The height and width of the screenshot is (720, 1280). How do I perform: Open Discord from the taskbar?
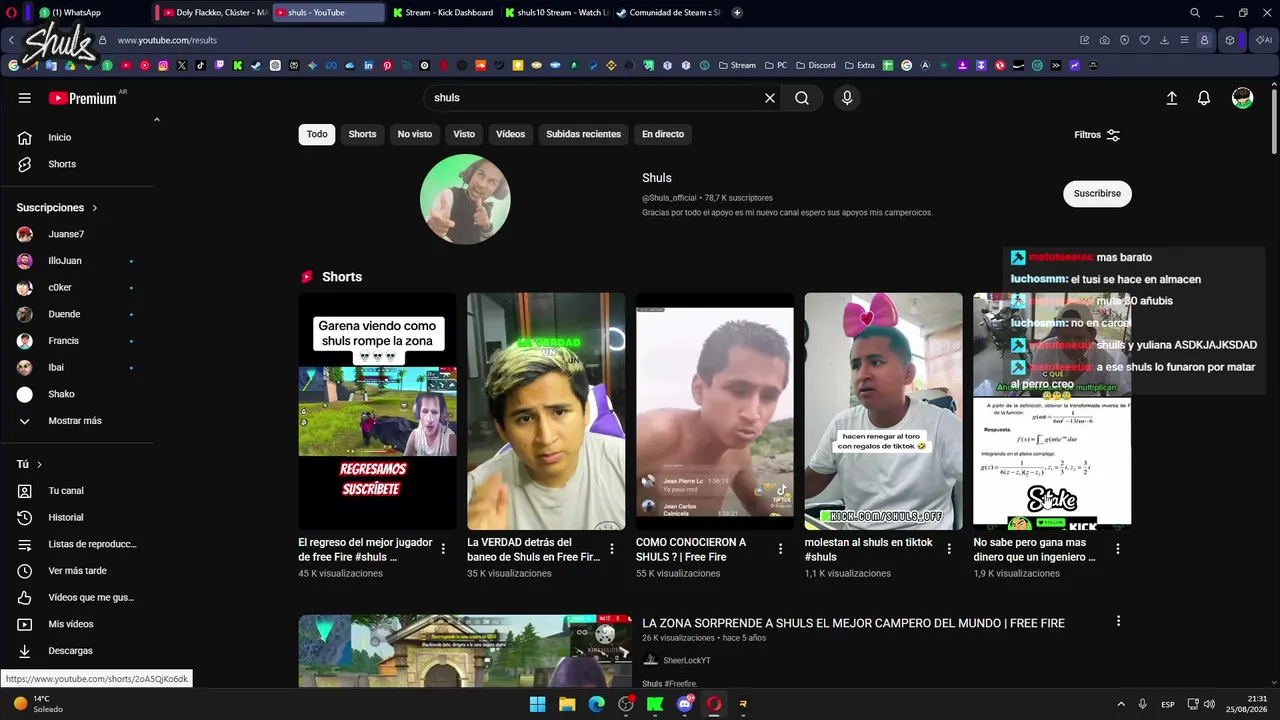coord(685,704)
